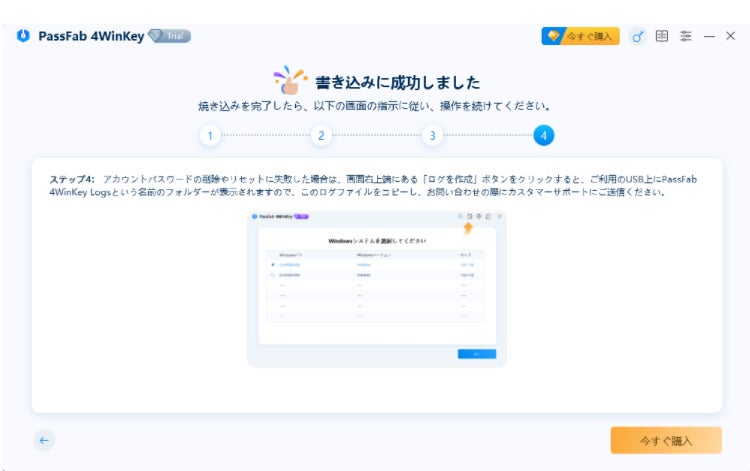Click the Windows system selection preview image
This screenshot has width=750, height=471.
pos(376,289)
